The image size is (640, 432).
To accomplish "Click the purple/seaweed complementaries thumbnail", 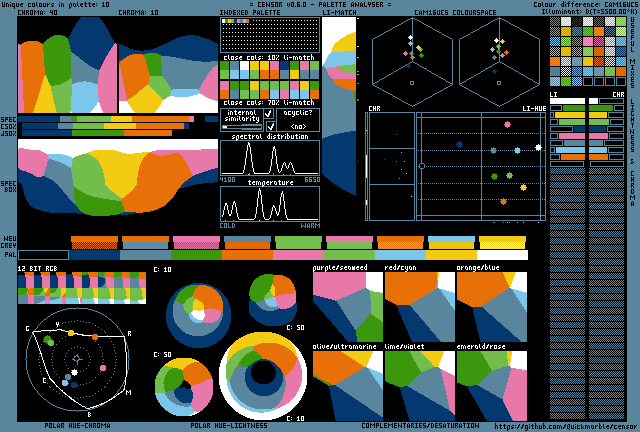I will tap(348, 307).
